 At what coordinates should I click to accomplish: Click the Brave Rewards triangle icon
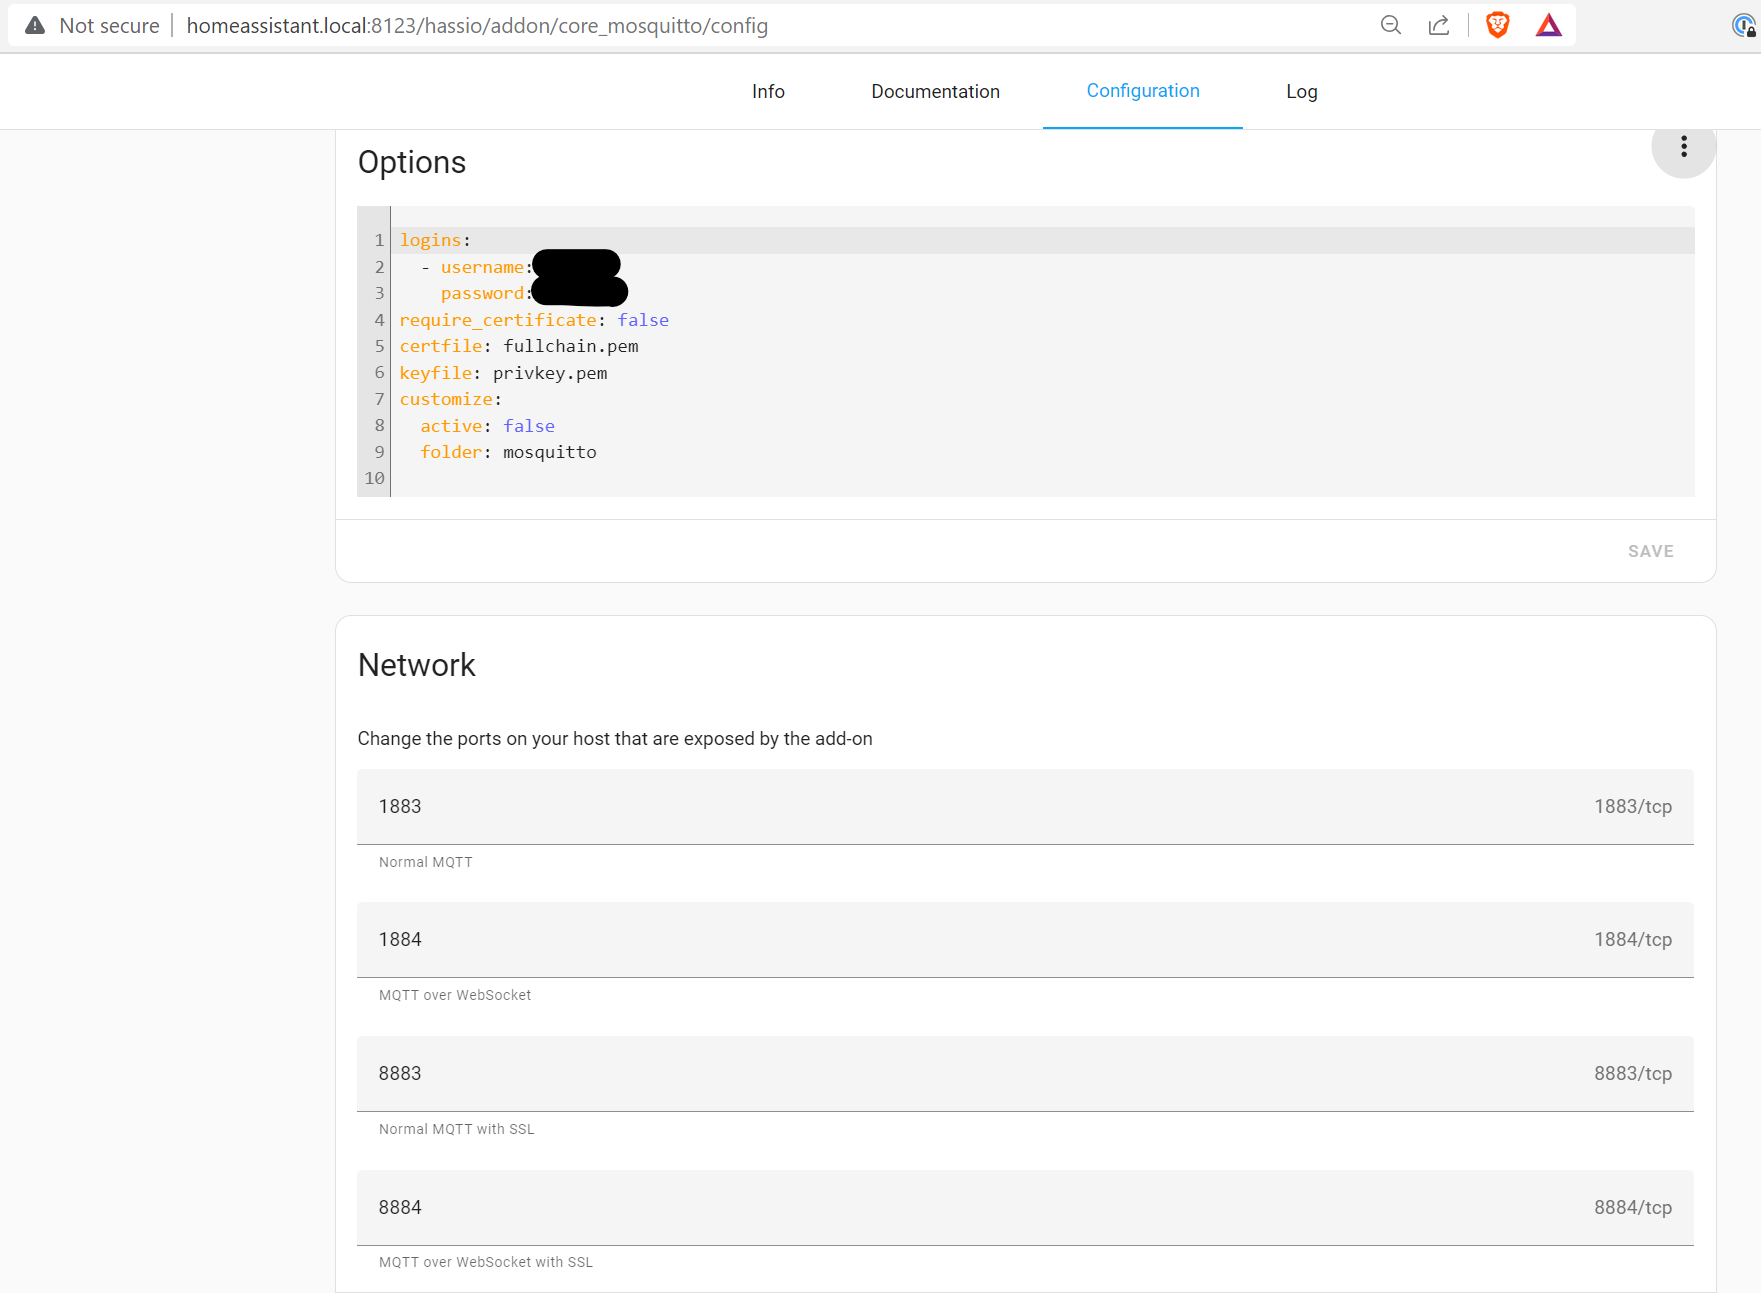(x=1548, y=26)
